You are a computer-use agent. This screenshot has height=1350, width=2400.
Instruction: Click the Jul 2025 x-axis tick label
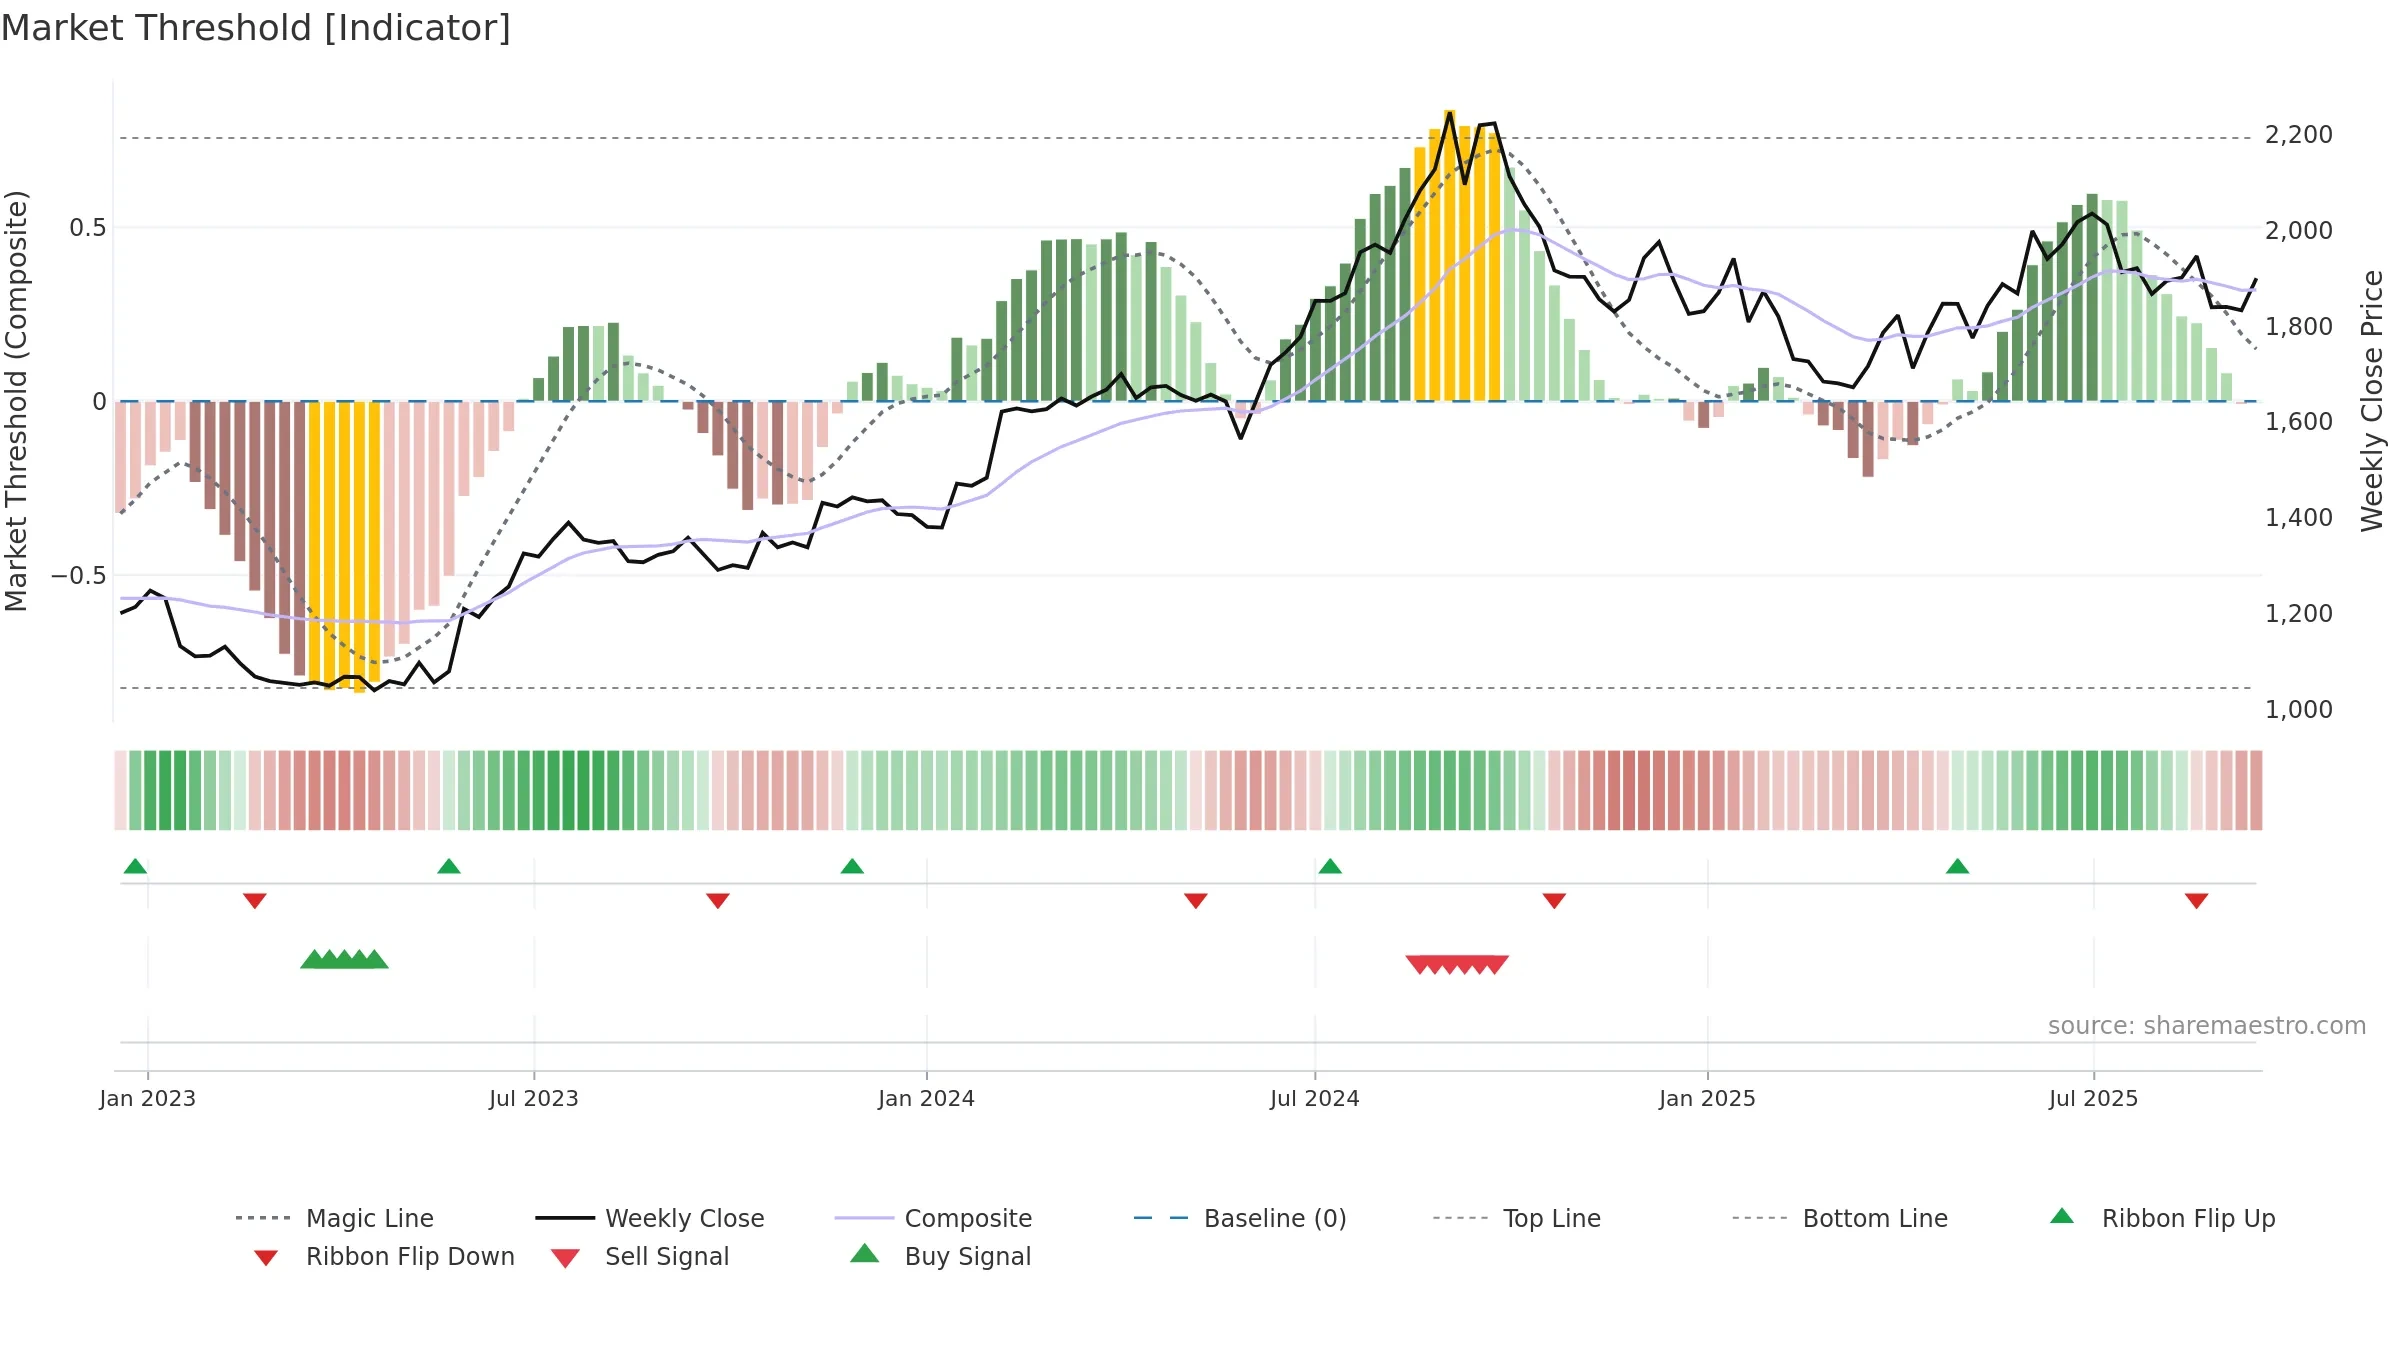pos(2093,1098)
